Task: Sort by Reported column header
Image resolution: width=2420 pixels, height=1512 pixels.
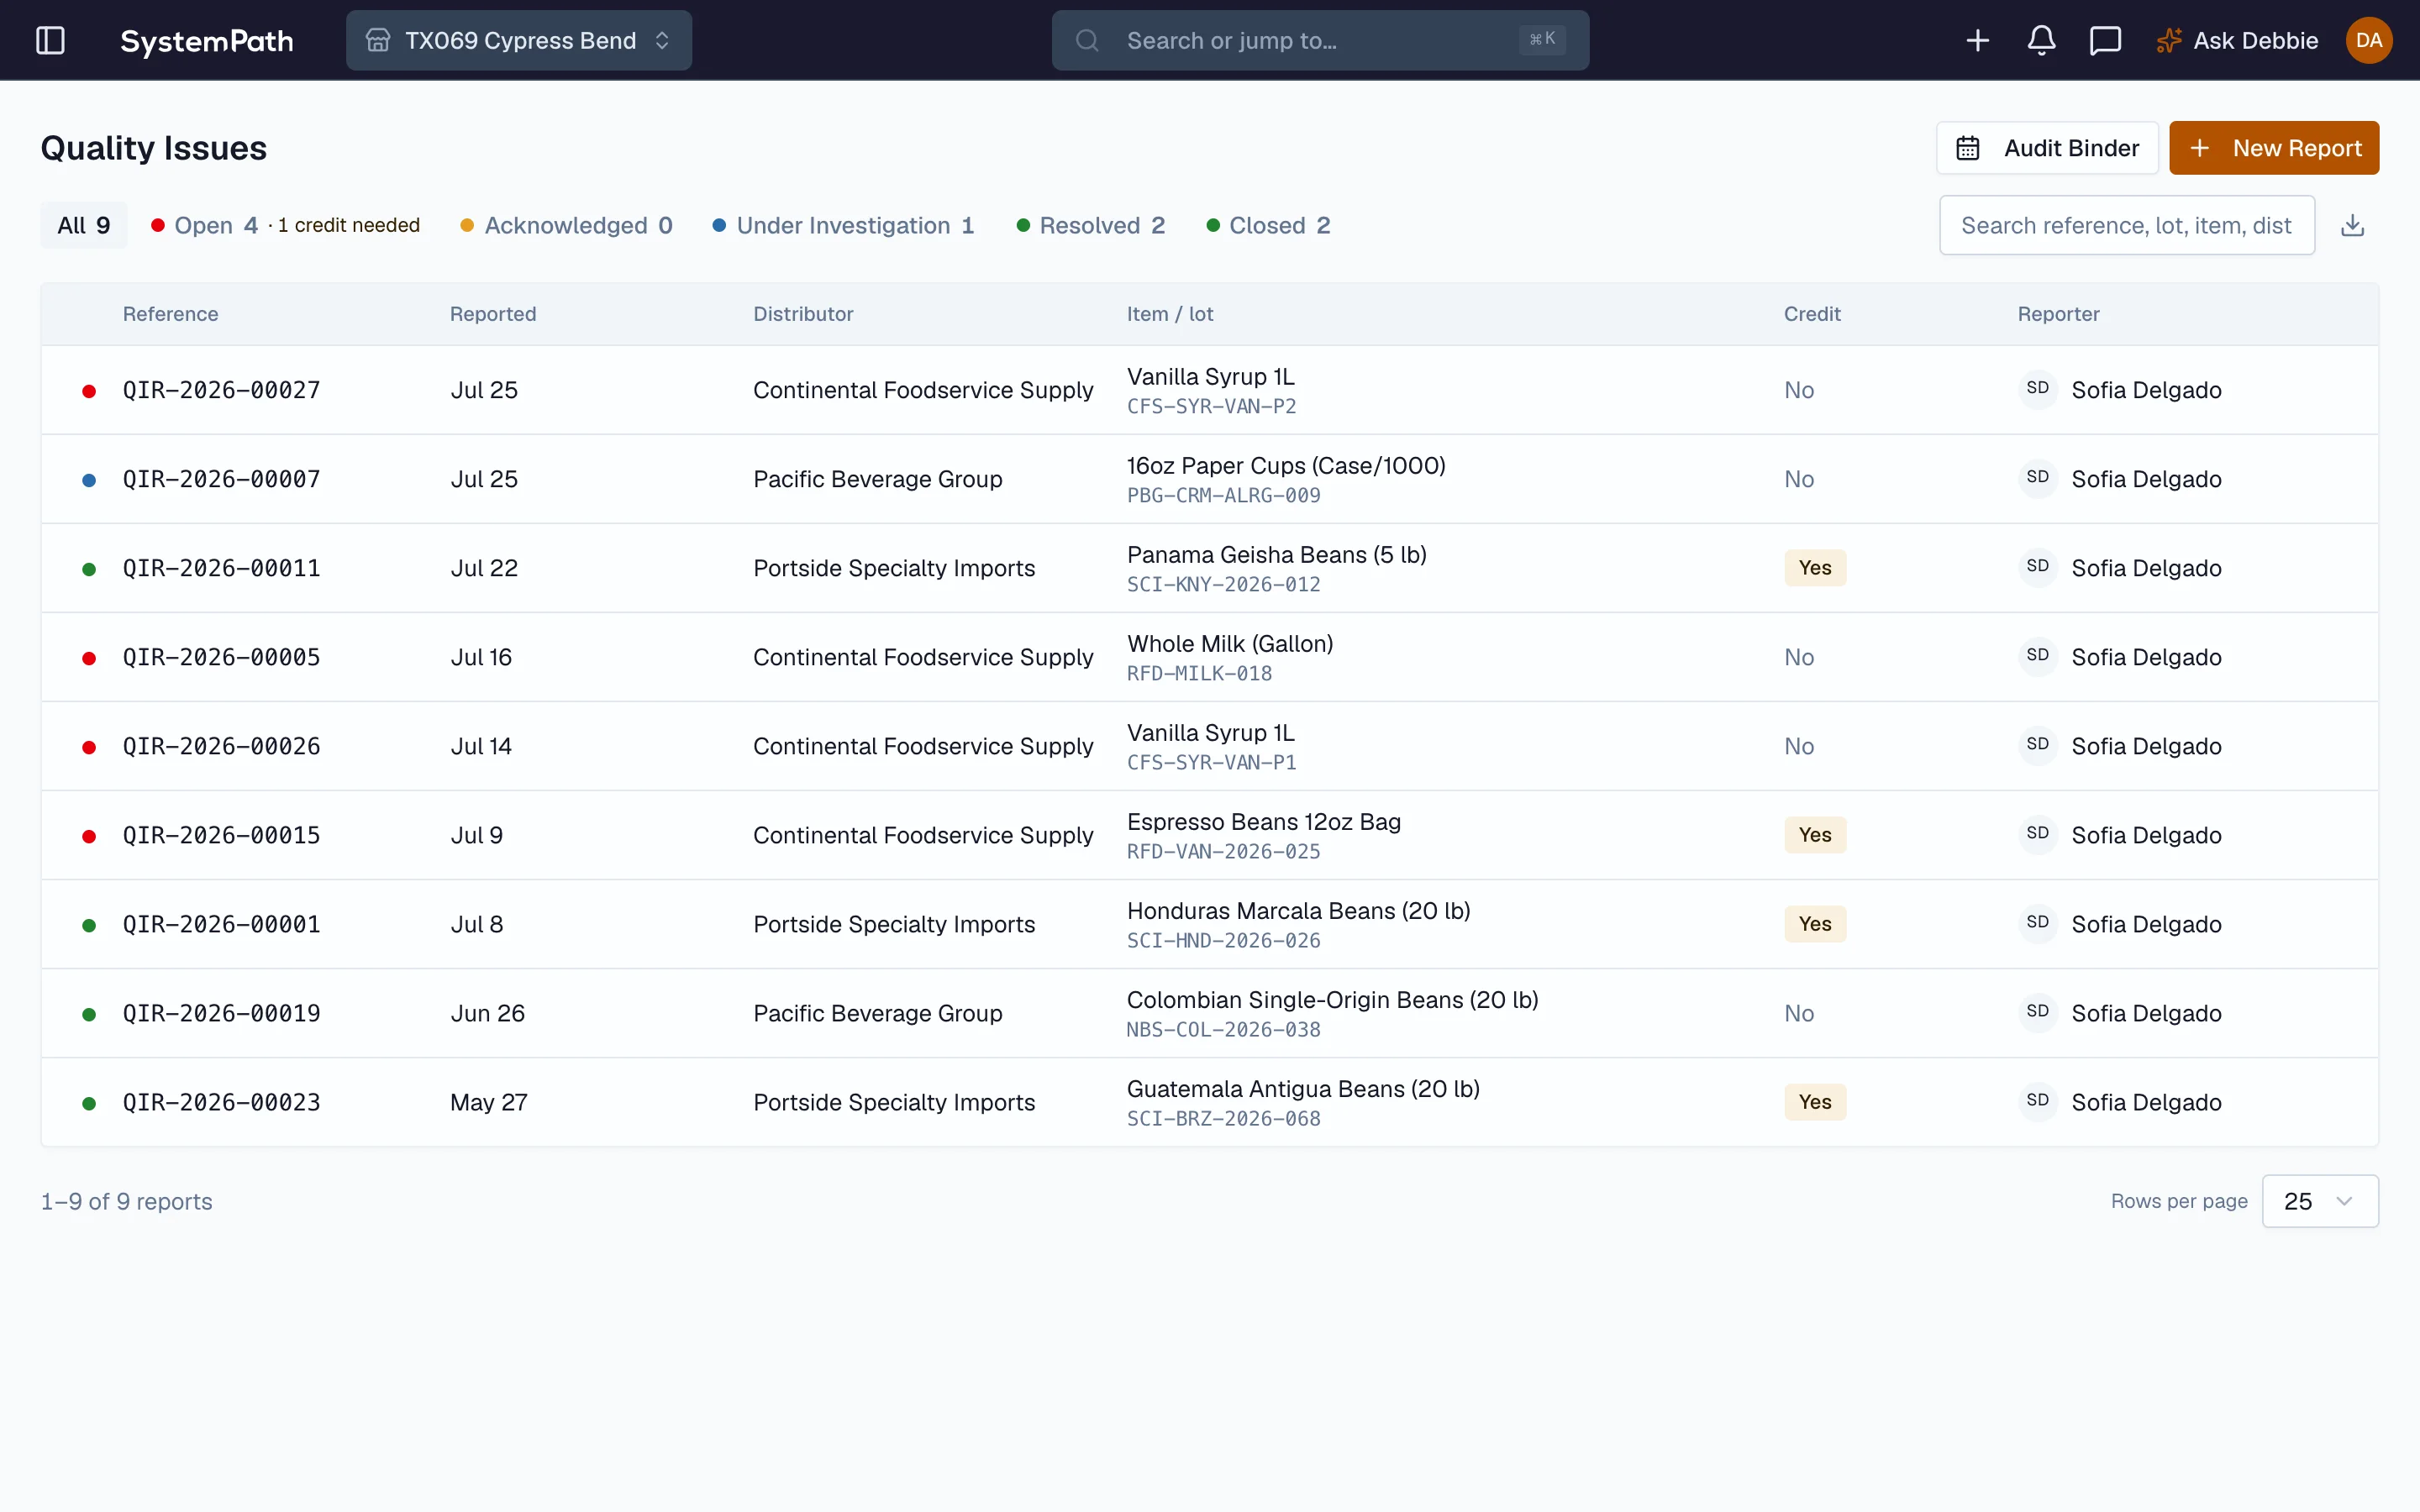Action: tap(493, 314)
